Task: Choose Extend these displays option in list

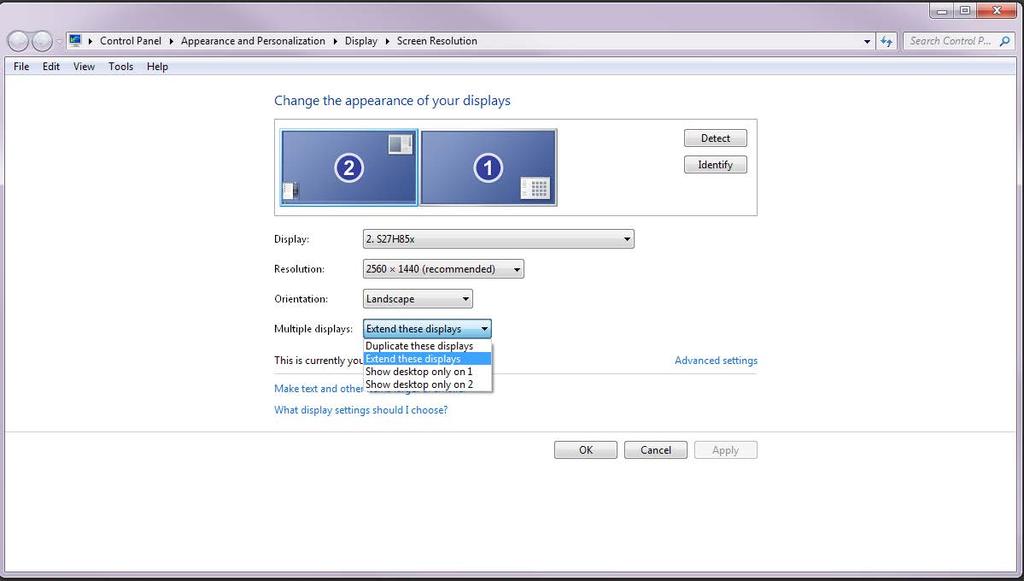Action: (x=427, y=358)
